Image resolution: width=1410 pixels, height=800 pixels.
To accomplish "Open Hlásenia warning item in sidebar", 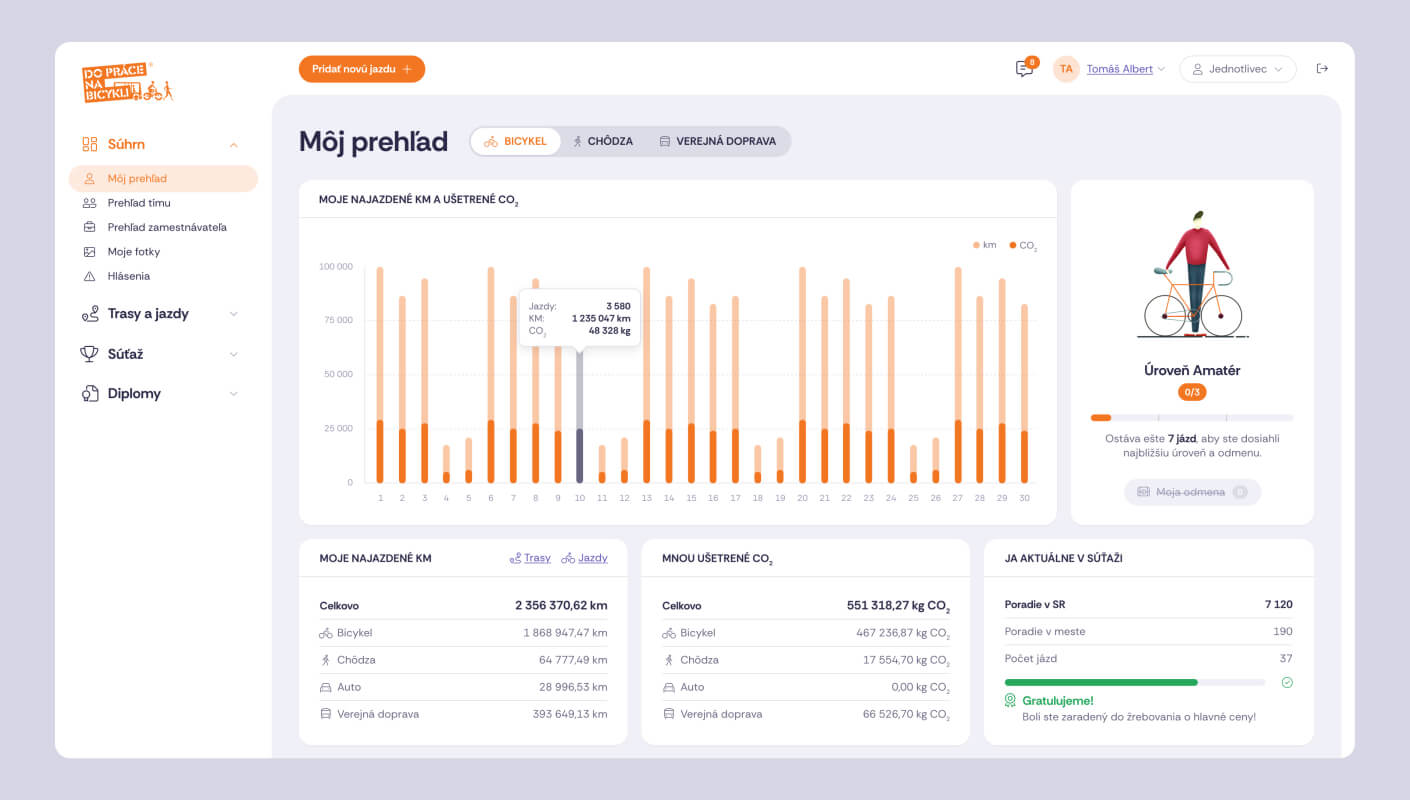I will click(128, 276).
